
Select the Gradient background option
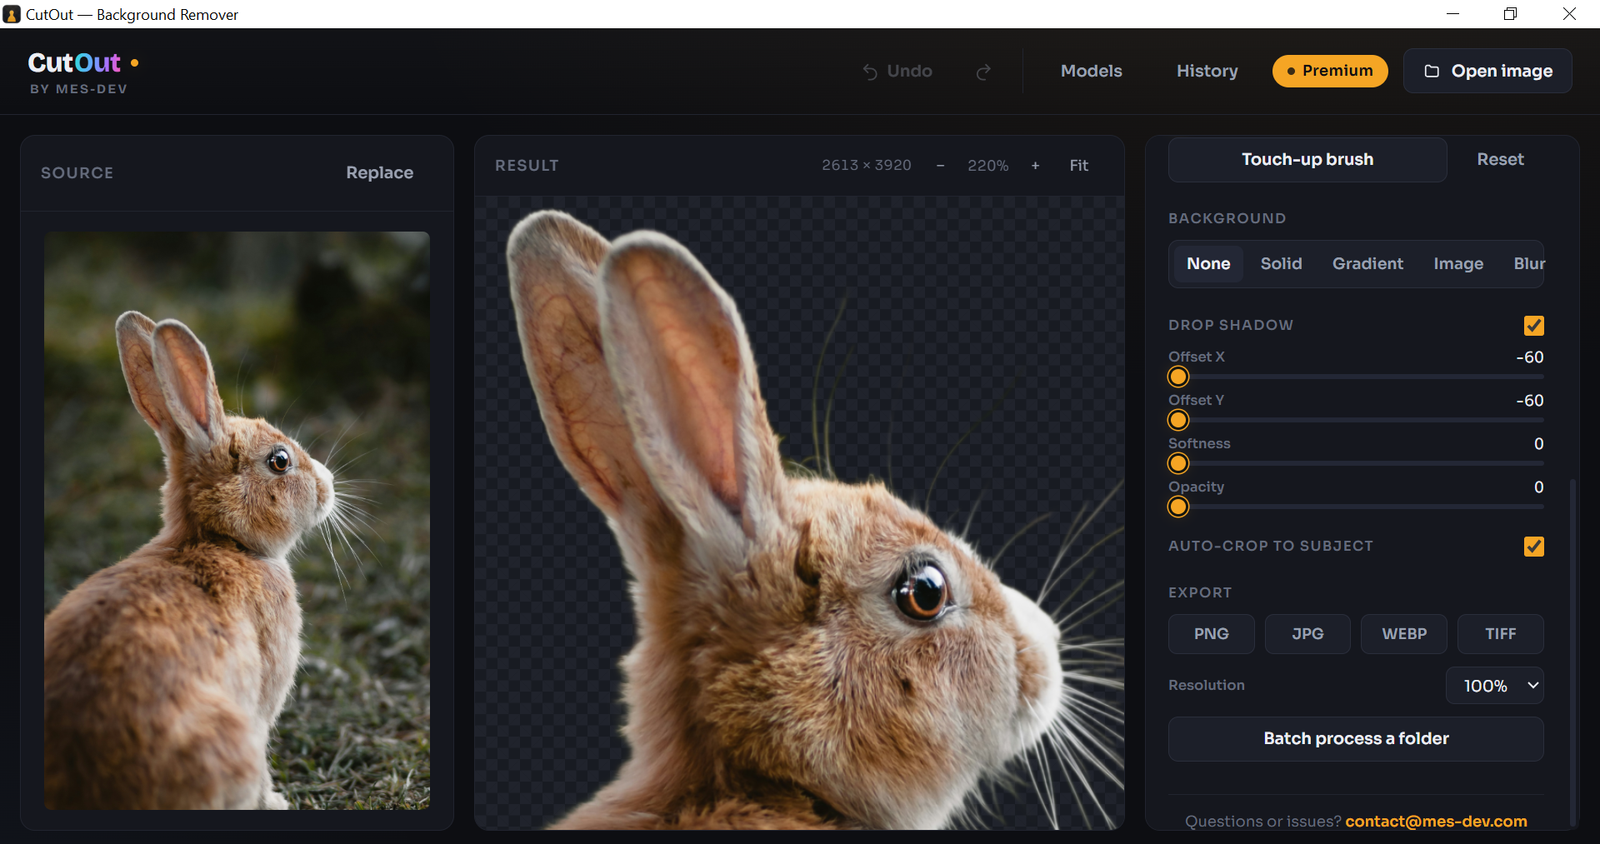pos(1367,264)
